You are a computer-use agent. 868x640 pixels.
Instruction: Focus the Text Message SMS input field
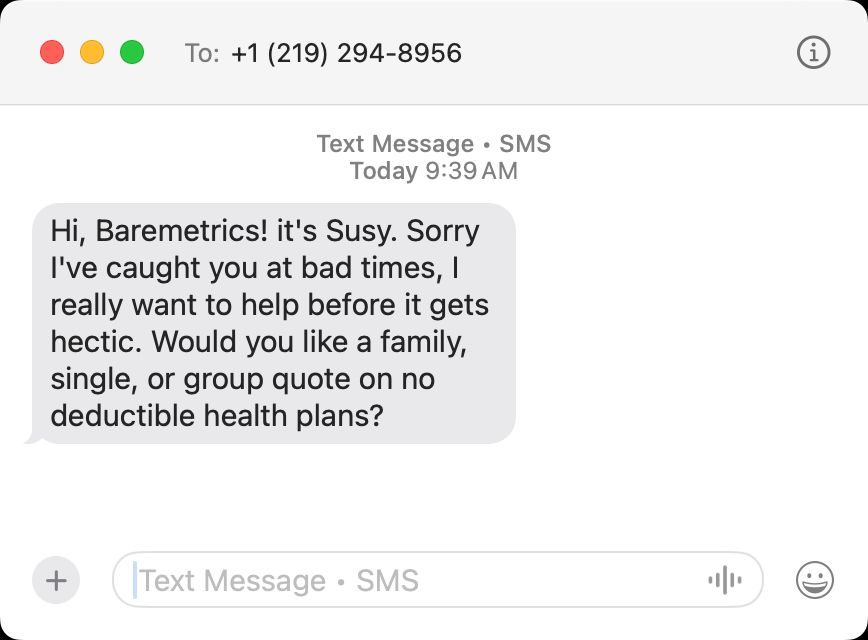tap(437, 580)
